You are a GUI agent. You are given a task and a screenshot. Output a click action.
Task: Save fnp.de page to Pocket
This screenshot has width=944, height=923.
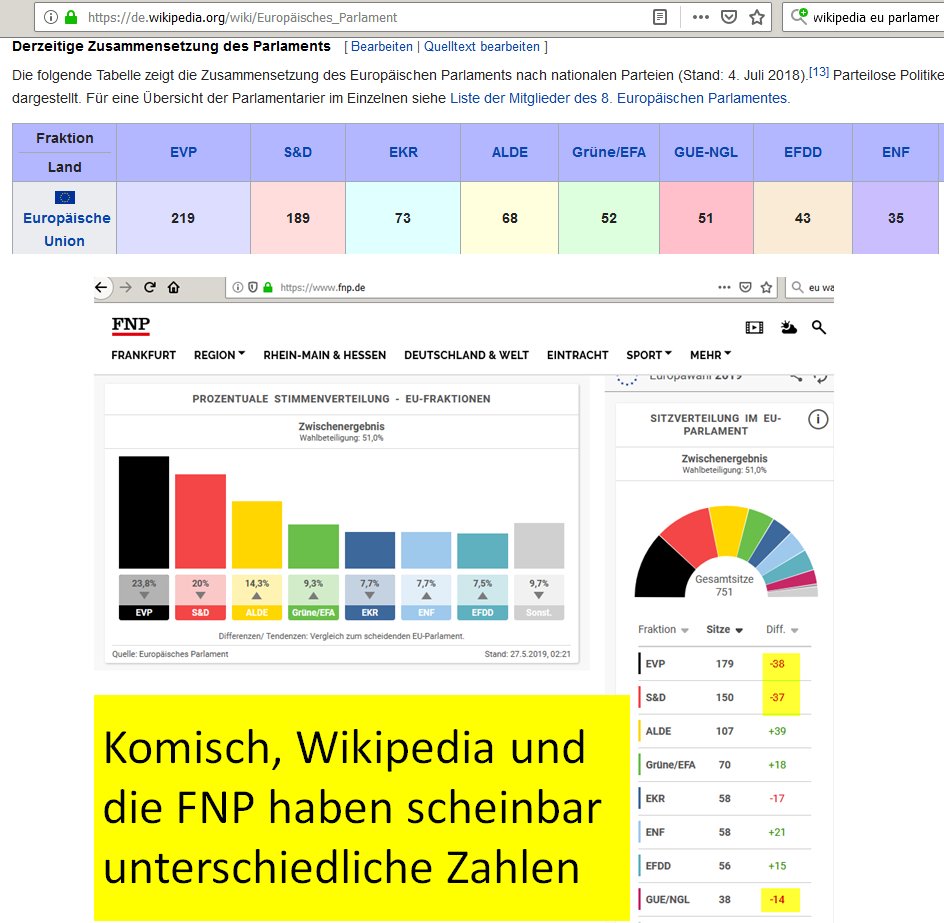click(x=745, y=287)
